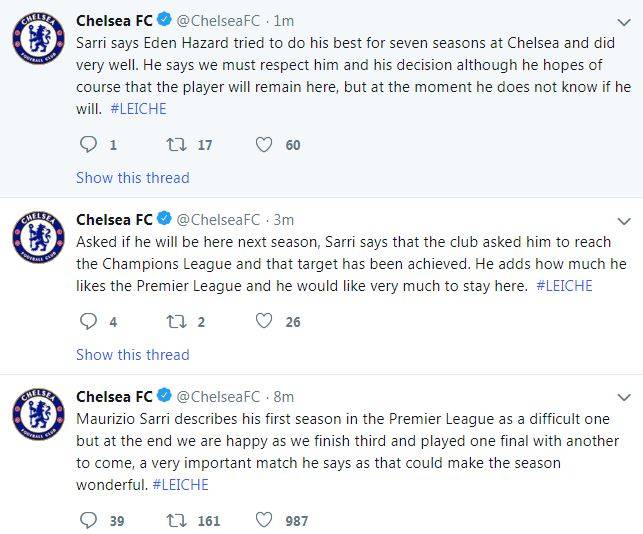Reply to the Eden Hazard tweet

(x=88, y=145)
